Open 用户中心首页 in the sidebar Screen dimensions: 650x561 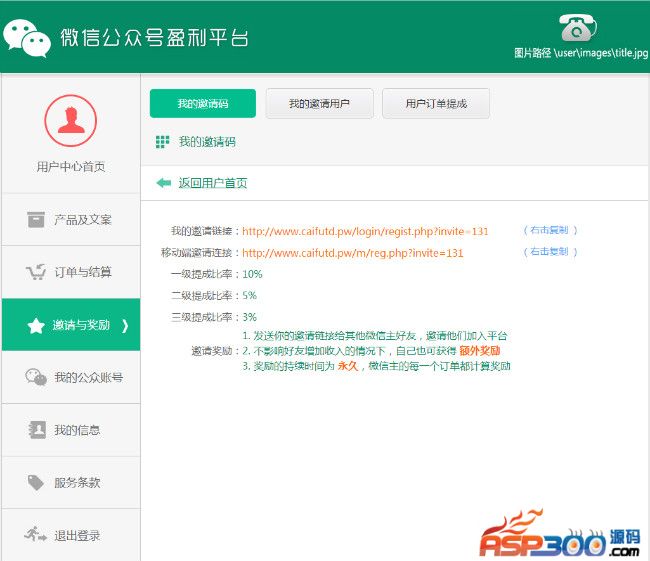point(70,167)
